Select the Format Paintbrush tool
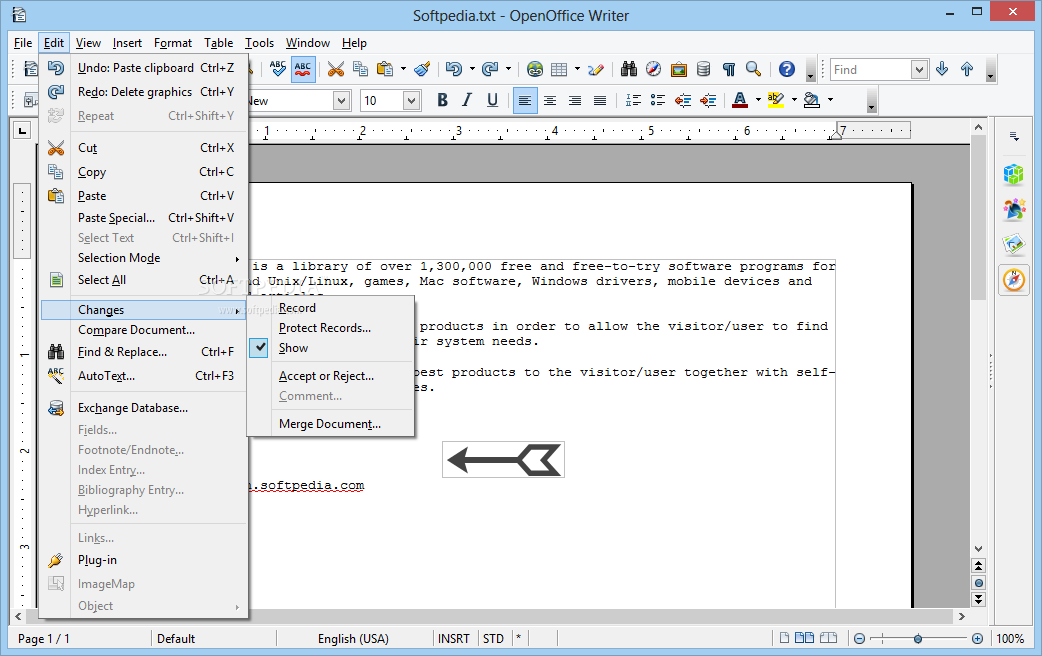This screenshot has height=656, width=1042. coord(422,69)
